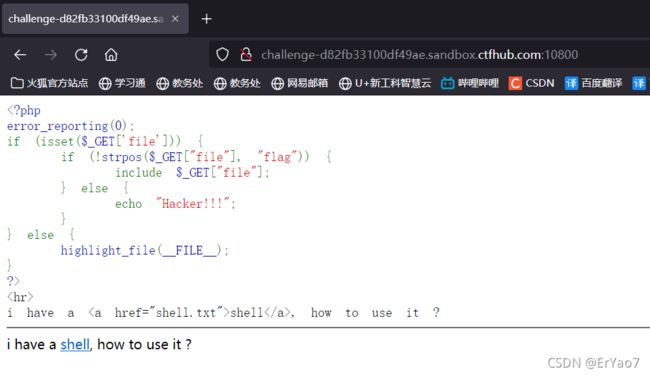Open tracking protection shield icon
This screenshot has height=375, width=650.
223,54
